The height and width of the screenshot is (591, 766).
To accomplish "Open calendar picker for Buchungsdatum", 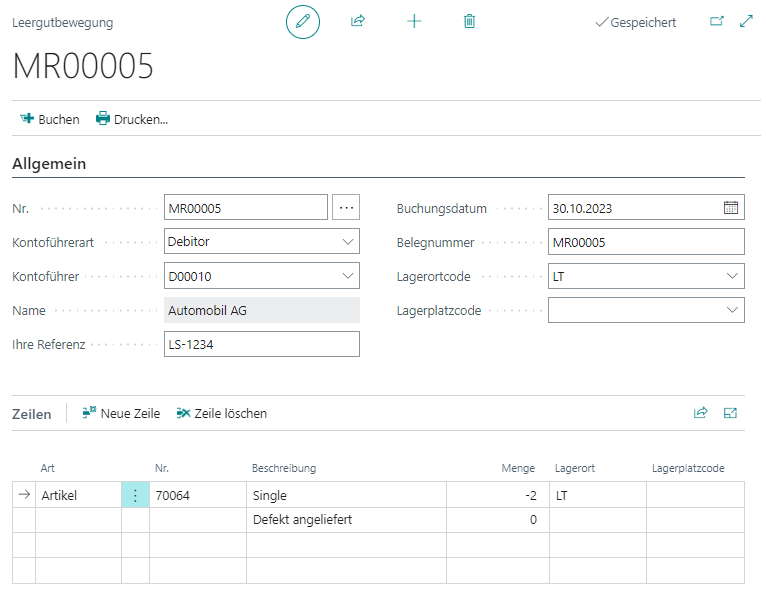I will tap(731, 208).
